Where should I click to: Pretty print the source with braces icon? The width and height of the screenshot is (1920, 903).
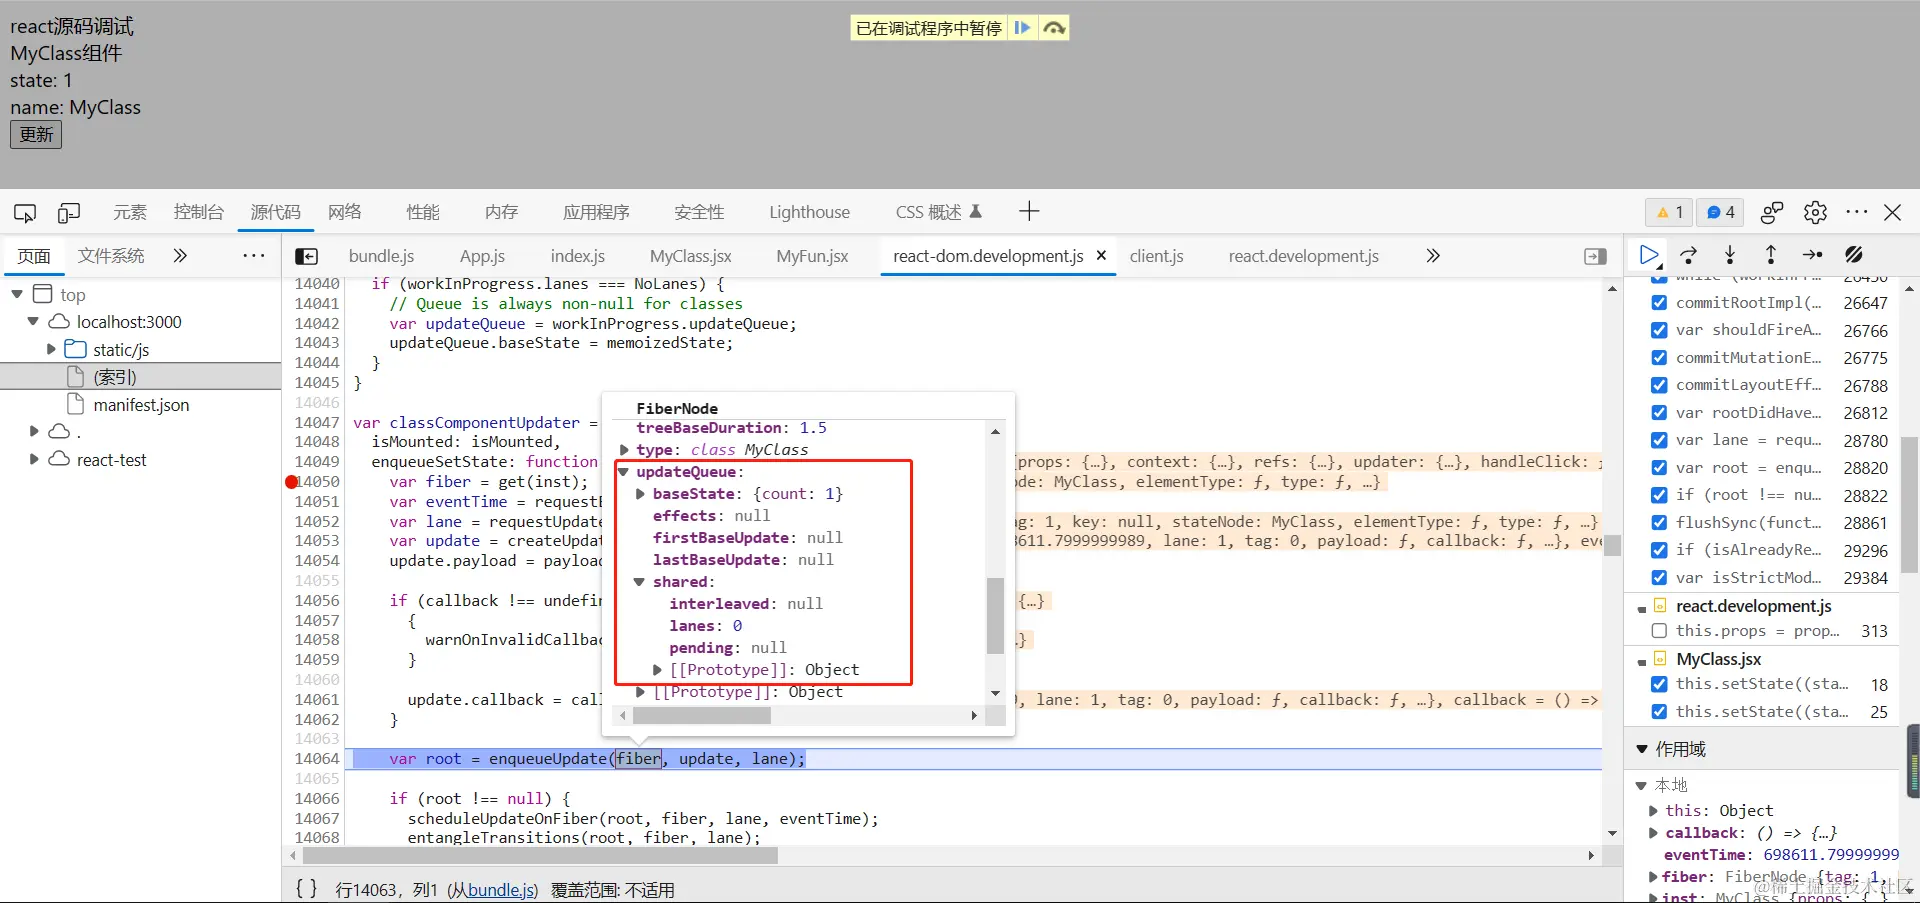click(307, 888)
